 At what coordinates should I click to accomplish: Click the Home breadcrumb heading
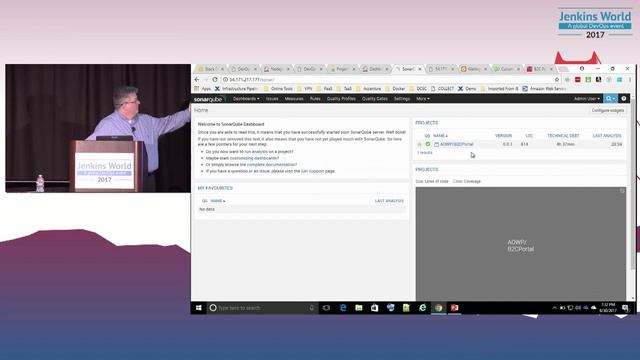pyautogui.click(x=201, y=110)
